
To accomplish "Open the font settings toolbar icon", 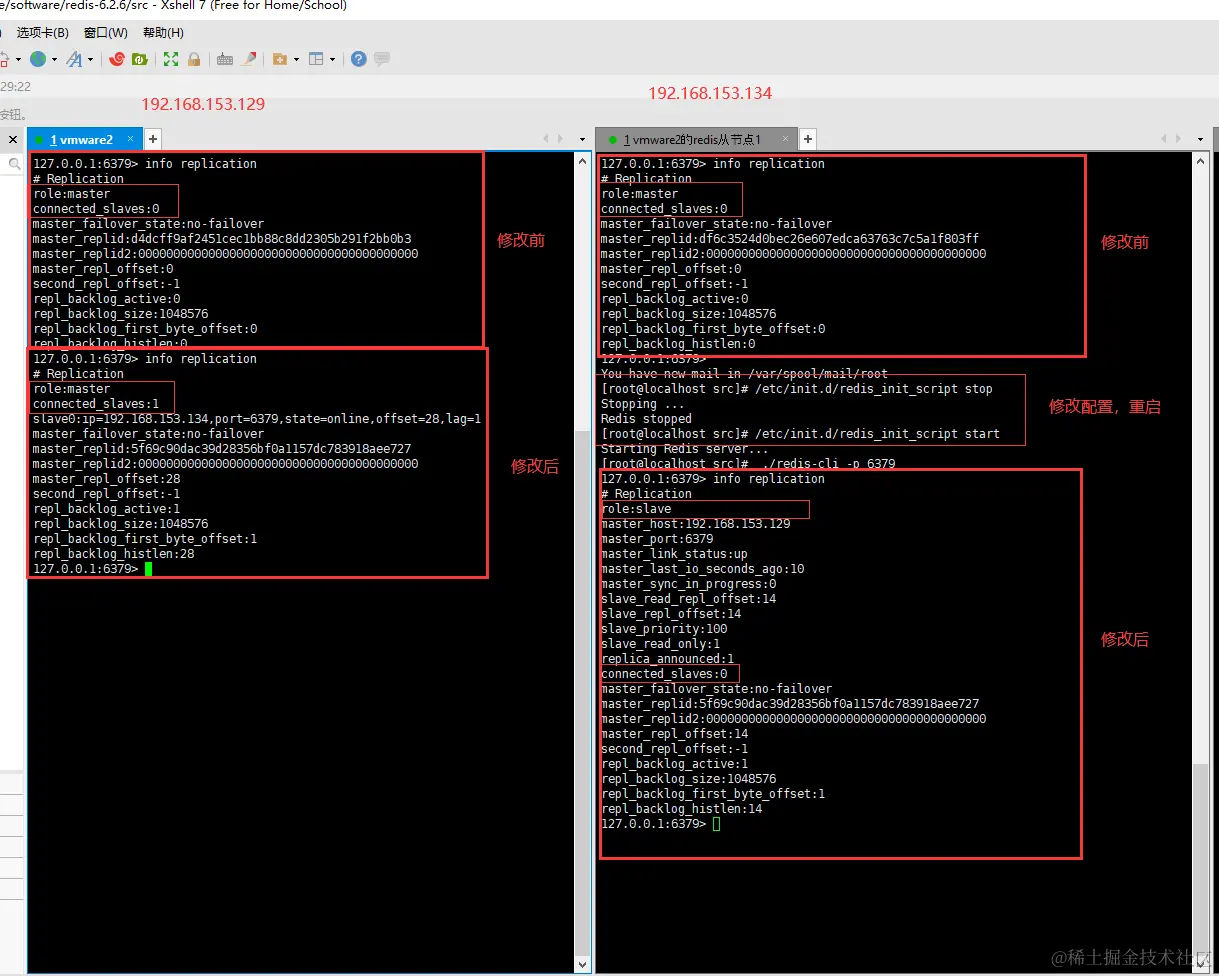I will point(74,59).
